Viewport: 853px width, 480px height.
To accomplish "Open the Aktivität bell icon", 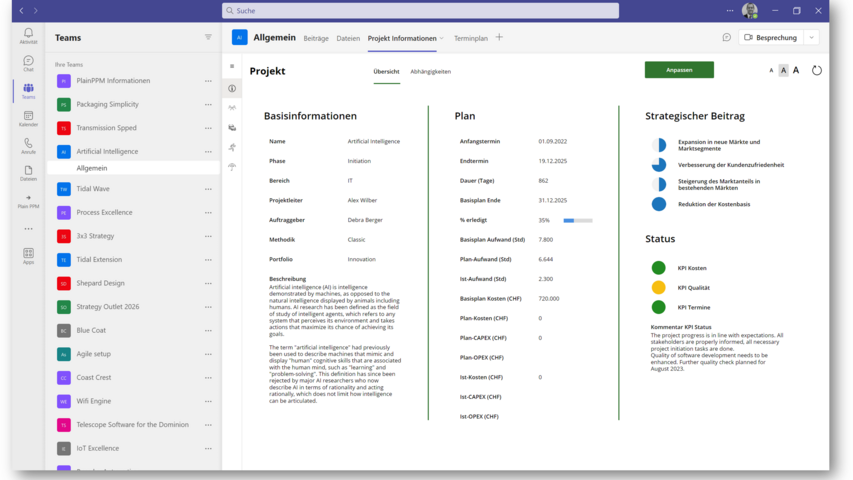I will (x=28, y=35).
